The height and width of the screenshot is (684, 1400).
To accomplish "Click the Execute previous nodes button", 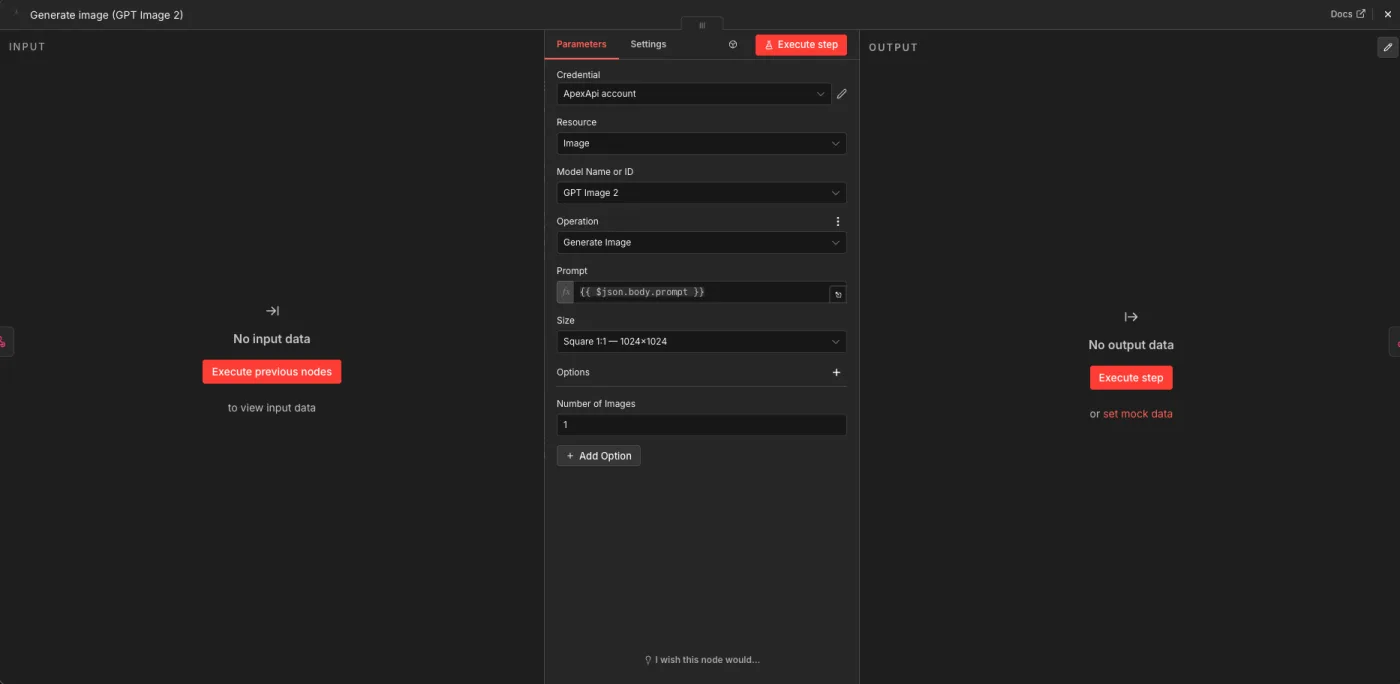I will [272, 372].
